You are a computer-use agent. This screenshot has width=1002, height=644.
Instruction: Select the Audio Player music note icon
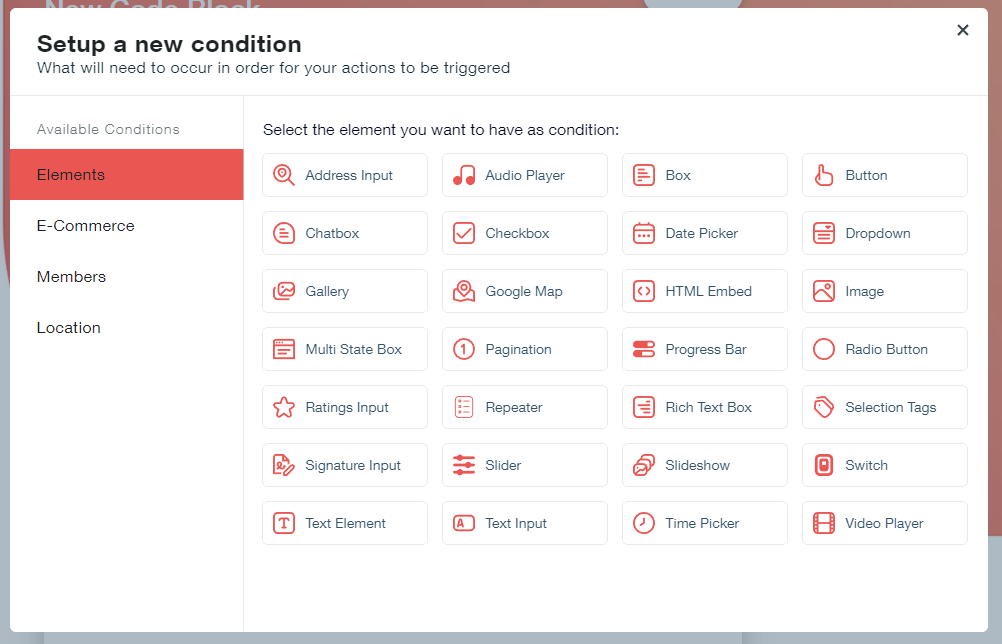[464, 175]
